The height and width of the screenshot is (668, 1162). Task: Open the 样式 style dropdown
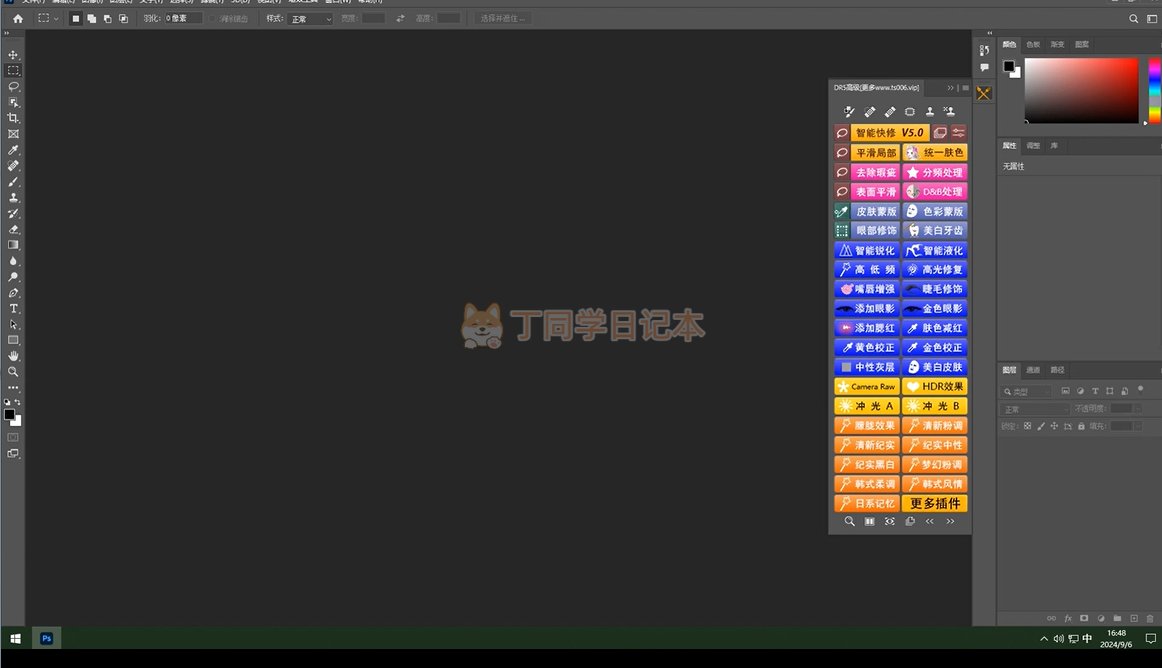click(x=312, y=19)
